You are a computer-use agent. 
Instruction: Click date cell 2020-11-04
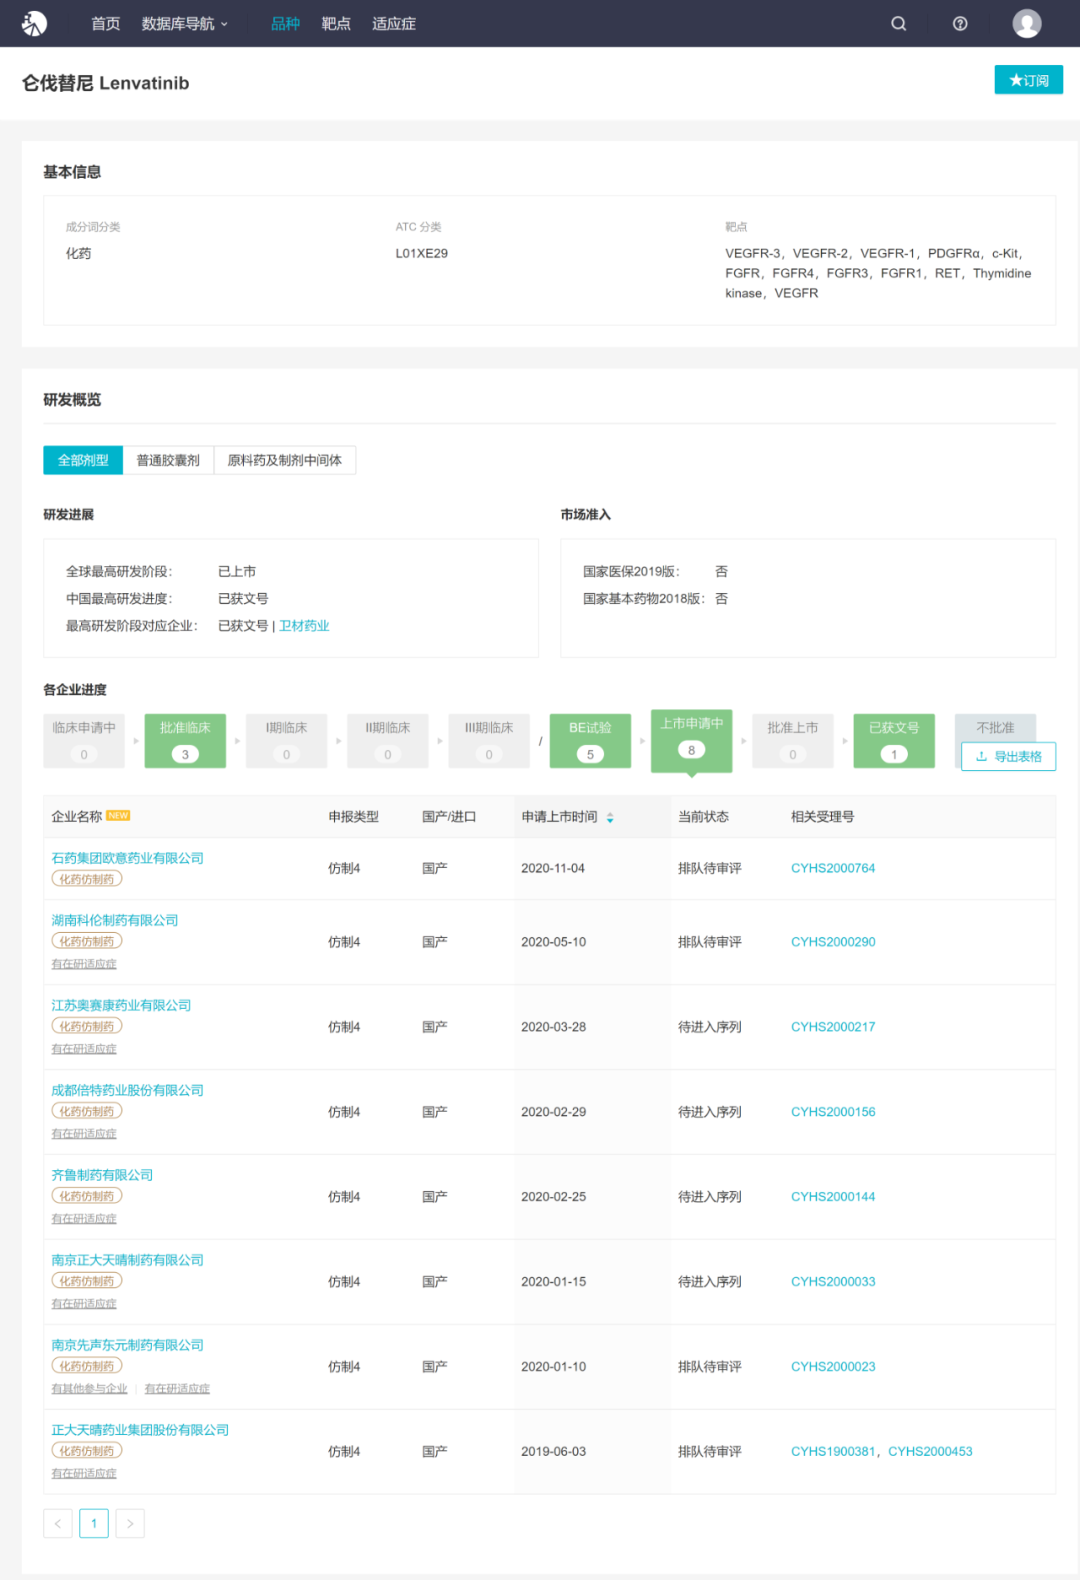(x=553, y=868)
